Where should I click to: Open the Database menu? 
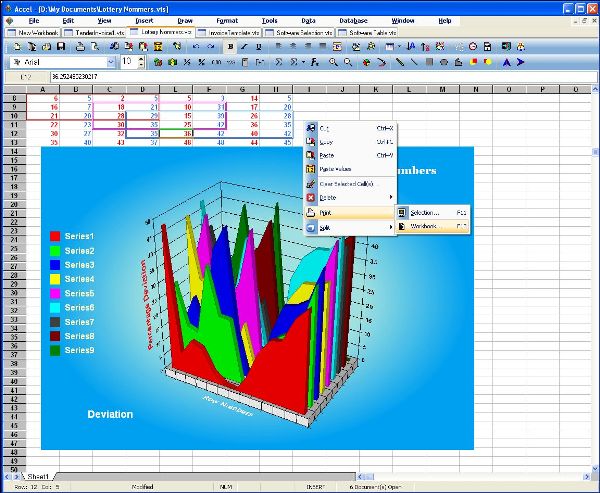[x=354, y=21]
